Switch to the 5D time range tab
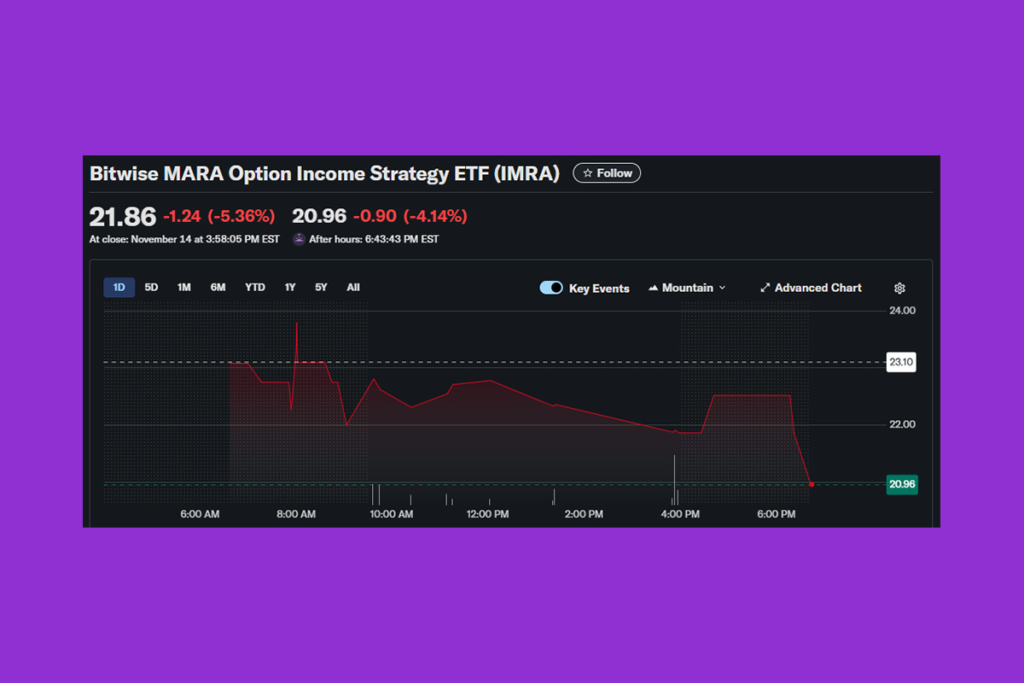 point(151,287)
